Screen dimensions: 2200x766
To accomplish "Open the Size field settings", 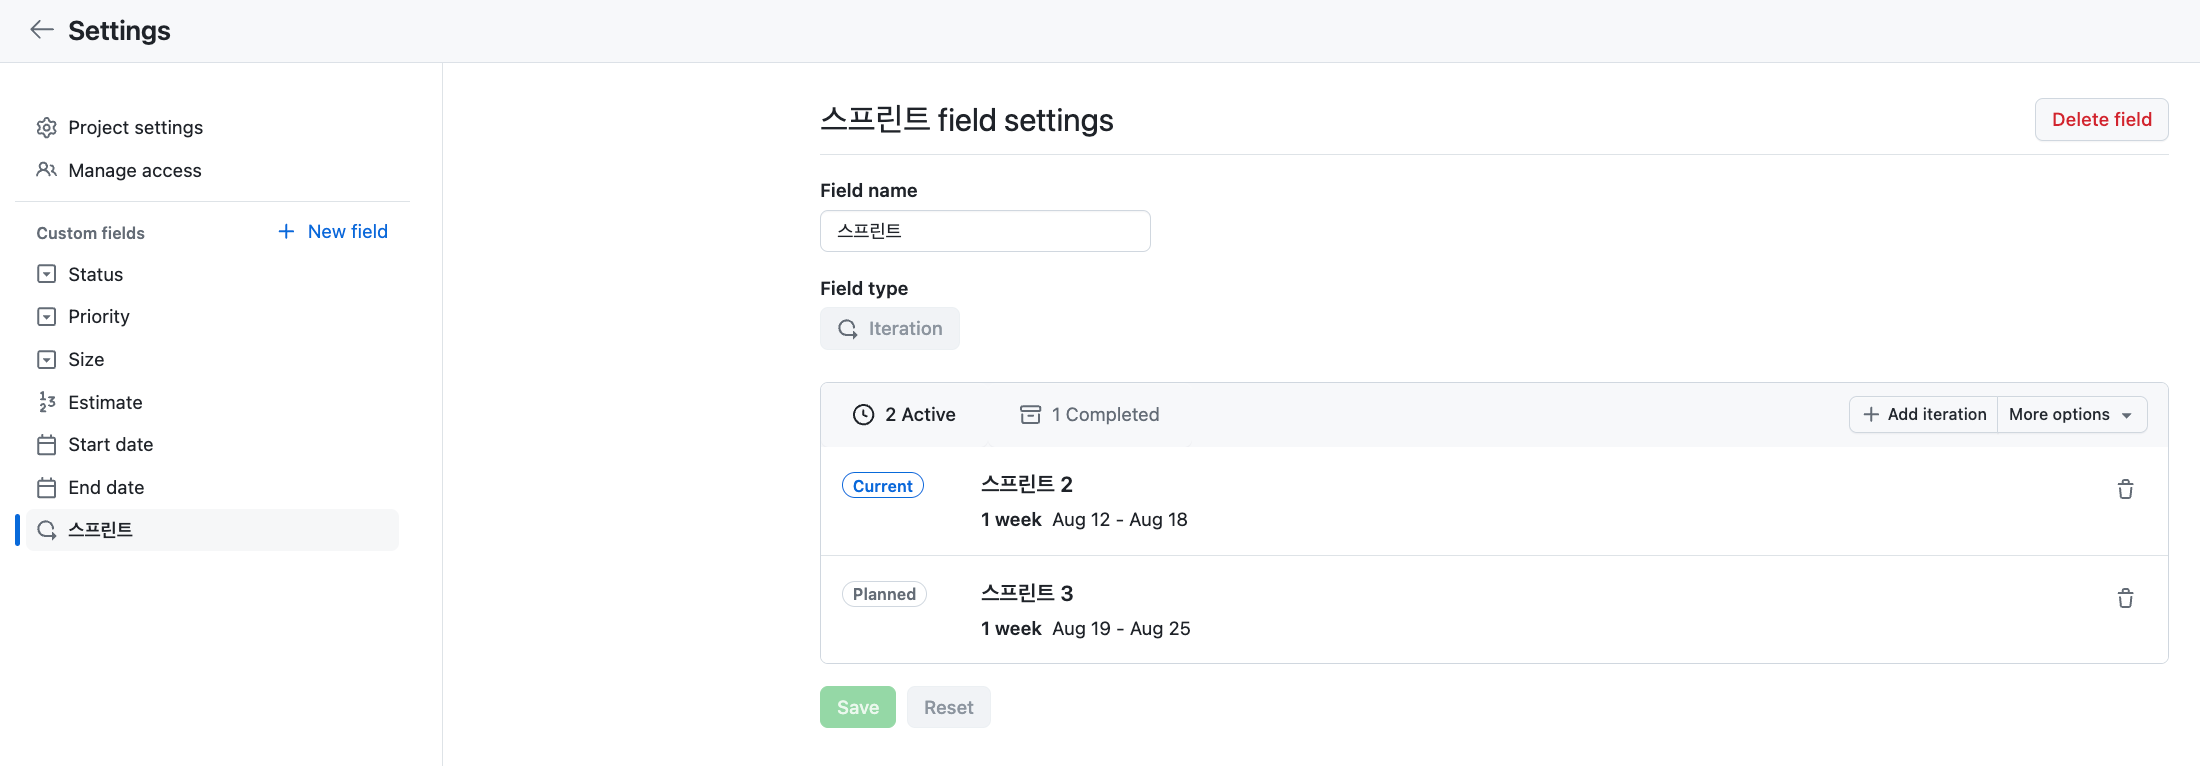I will [x=86, y=360].
